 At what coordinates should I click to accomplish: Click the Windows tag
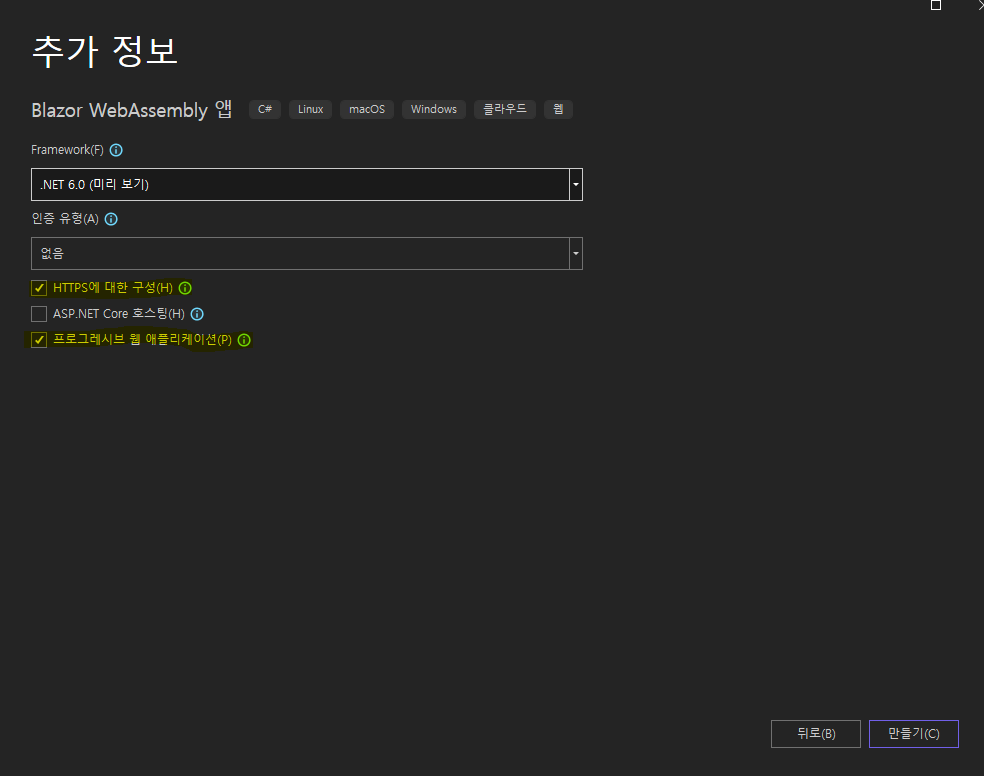[434, 109]
